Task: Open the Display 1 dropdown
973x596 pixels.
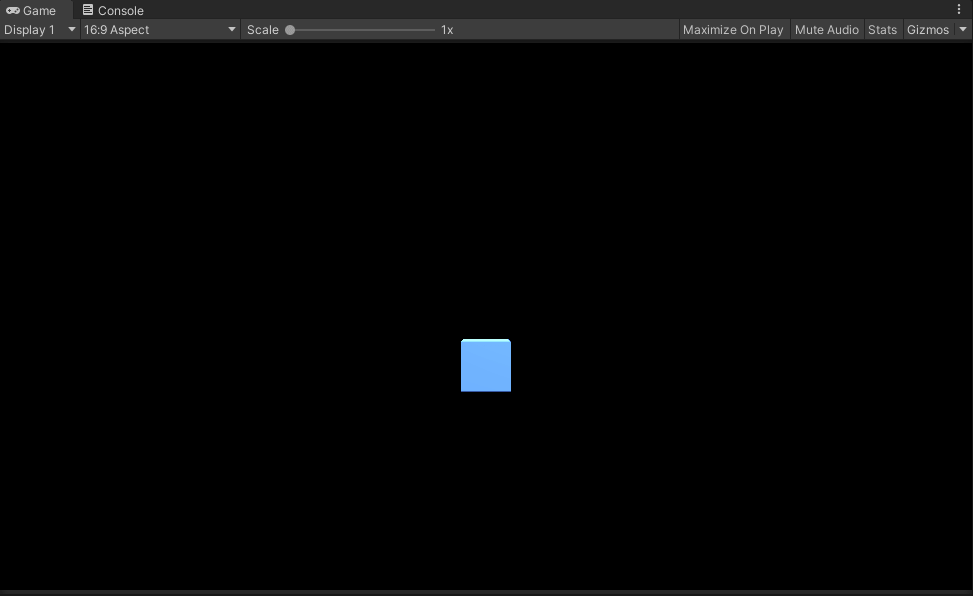Action: [40, 30]
